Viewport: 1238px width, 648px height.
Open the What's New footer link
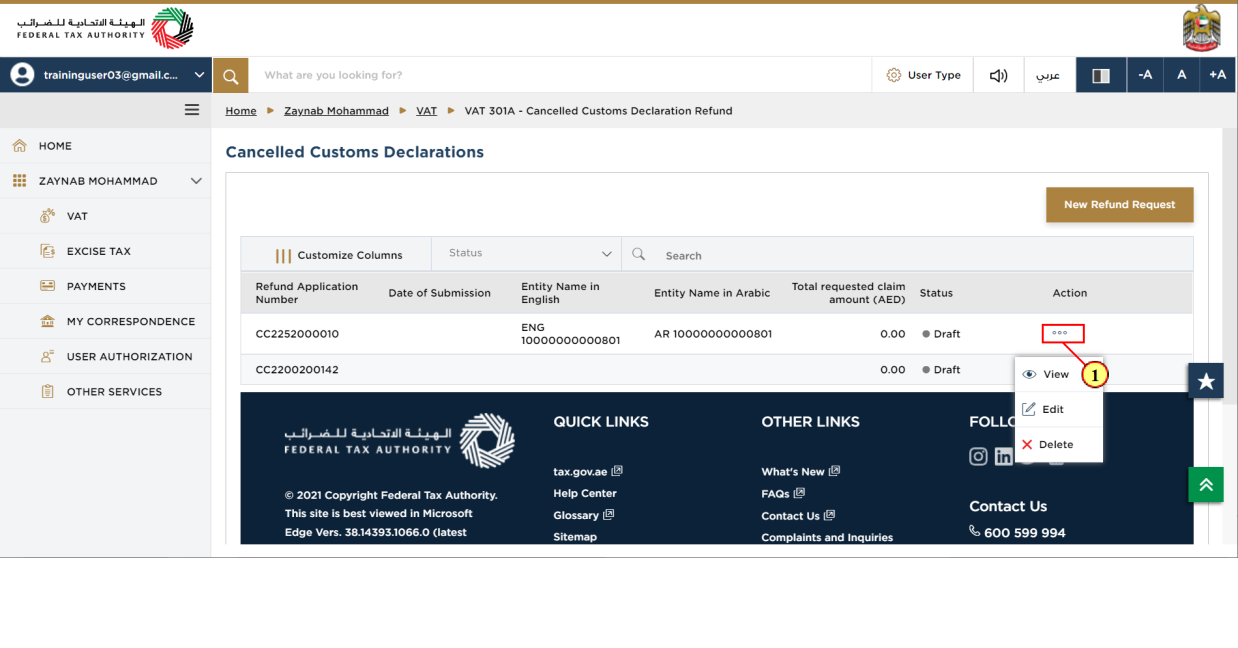point(800,471)
